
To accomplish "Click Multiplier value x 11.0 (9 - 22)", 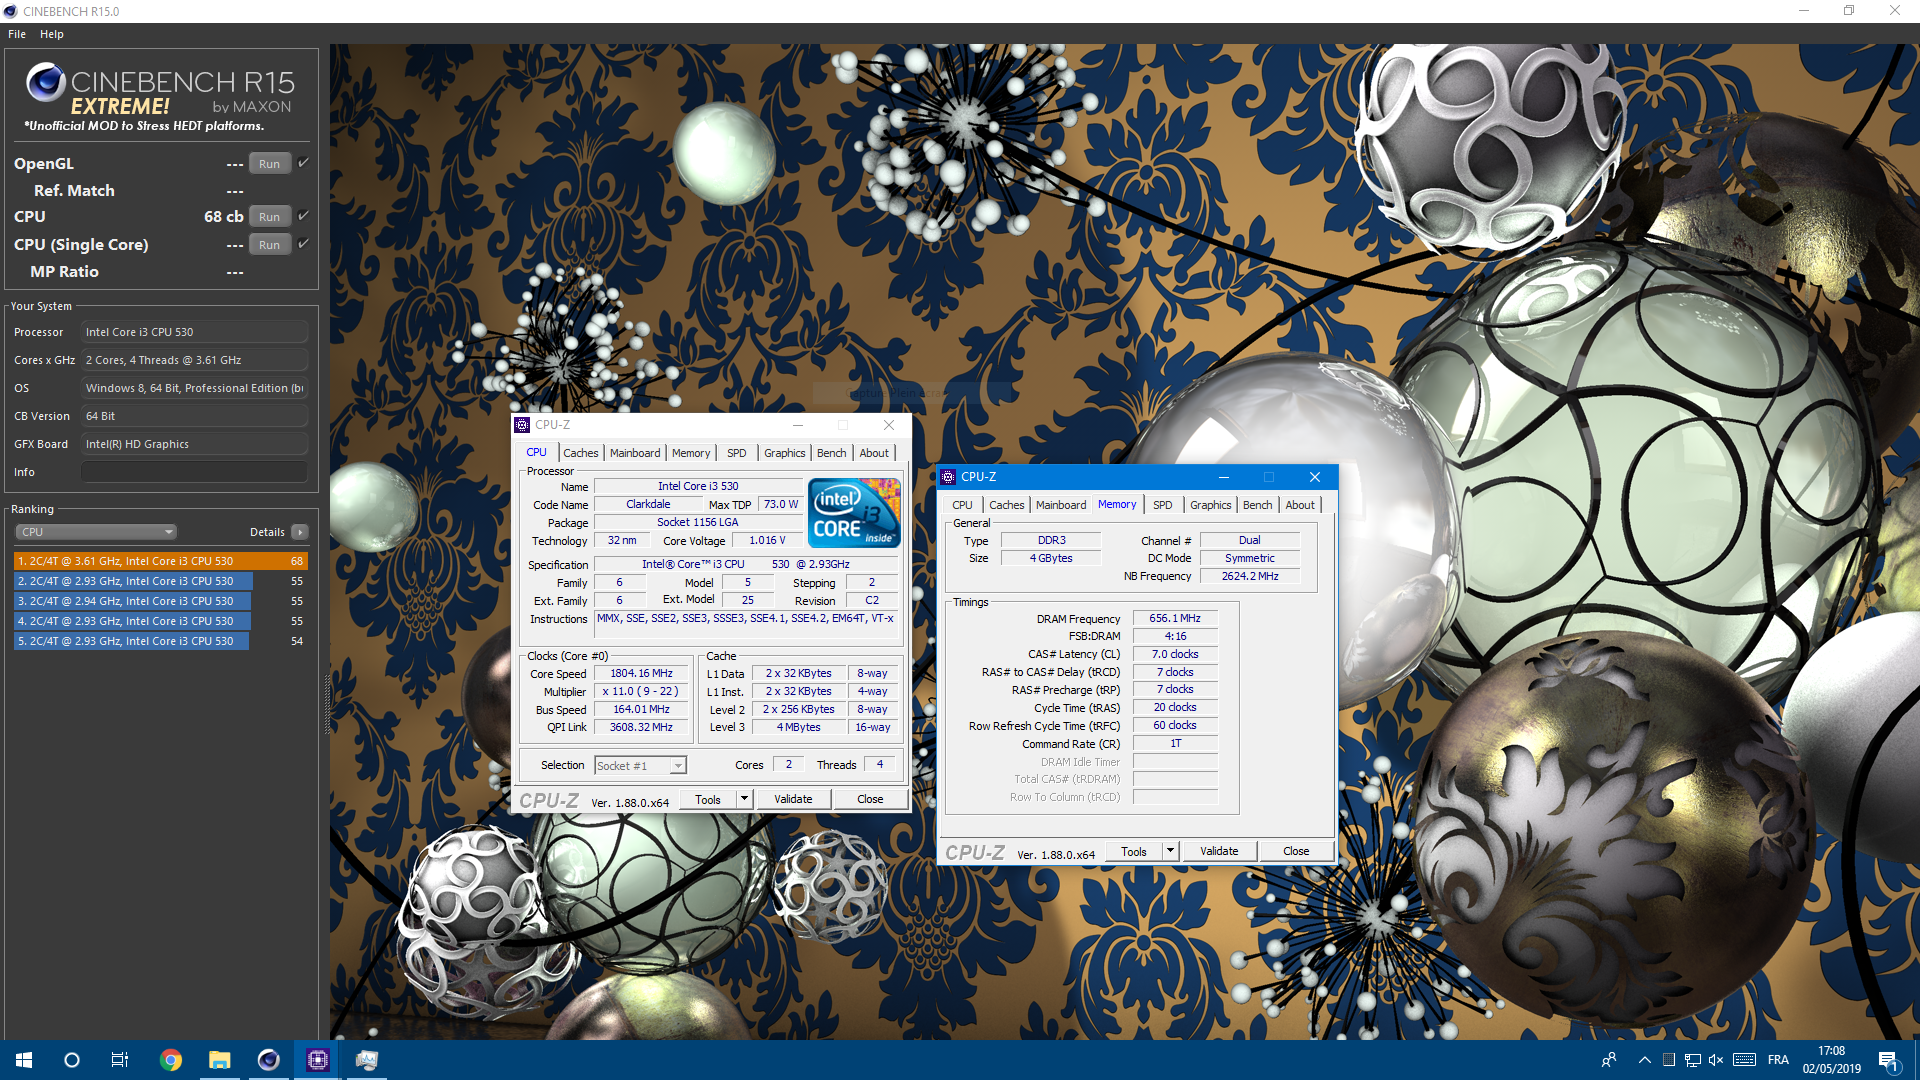I will point(641,692).
